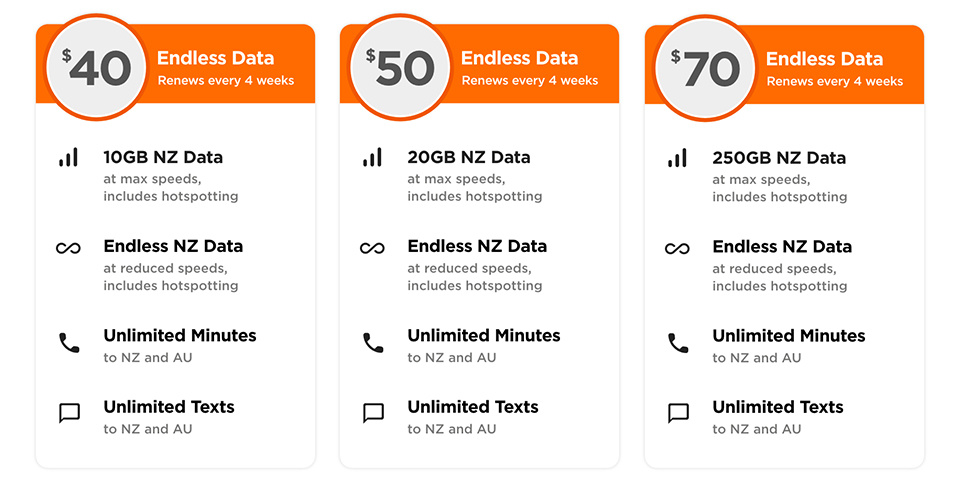Click the phone icon on $70 plan
Screen dimensions: 960x480
678,343
